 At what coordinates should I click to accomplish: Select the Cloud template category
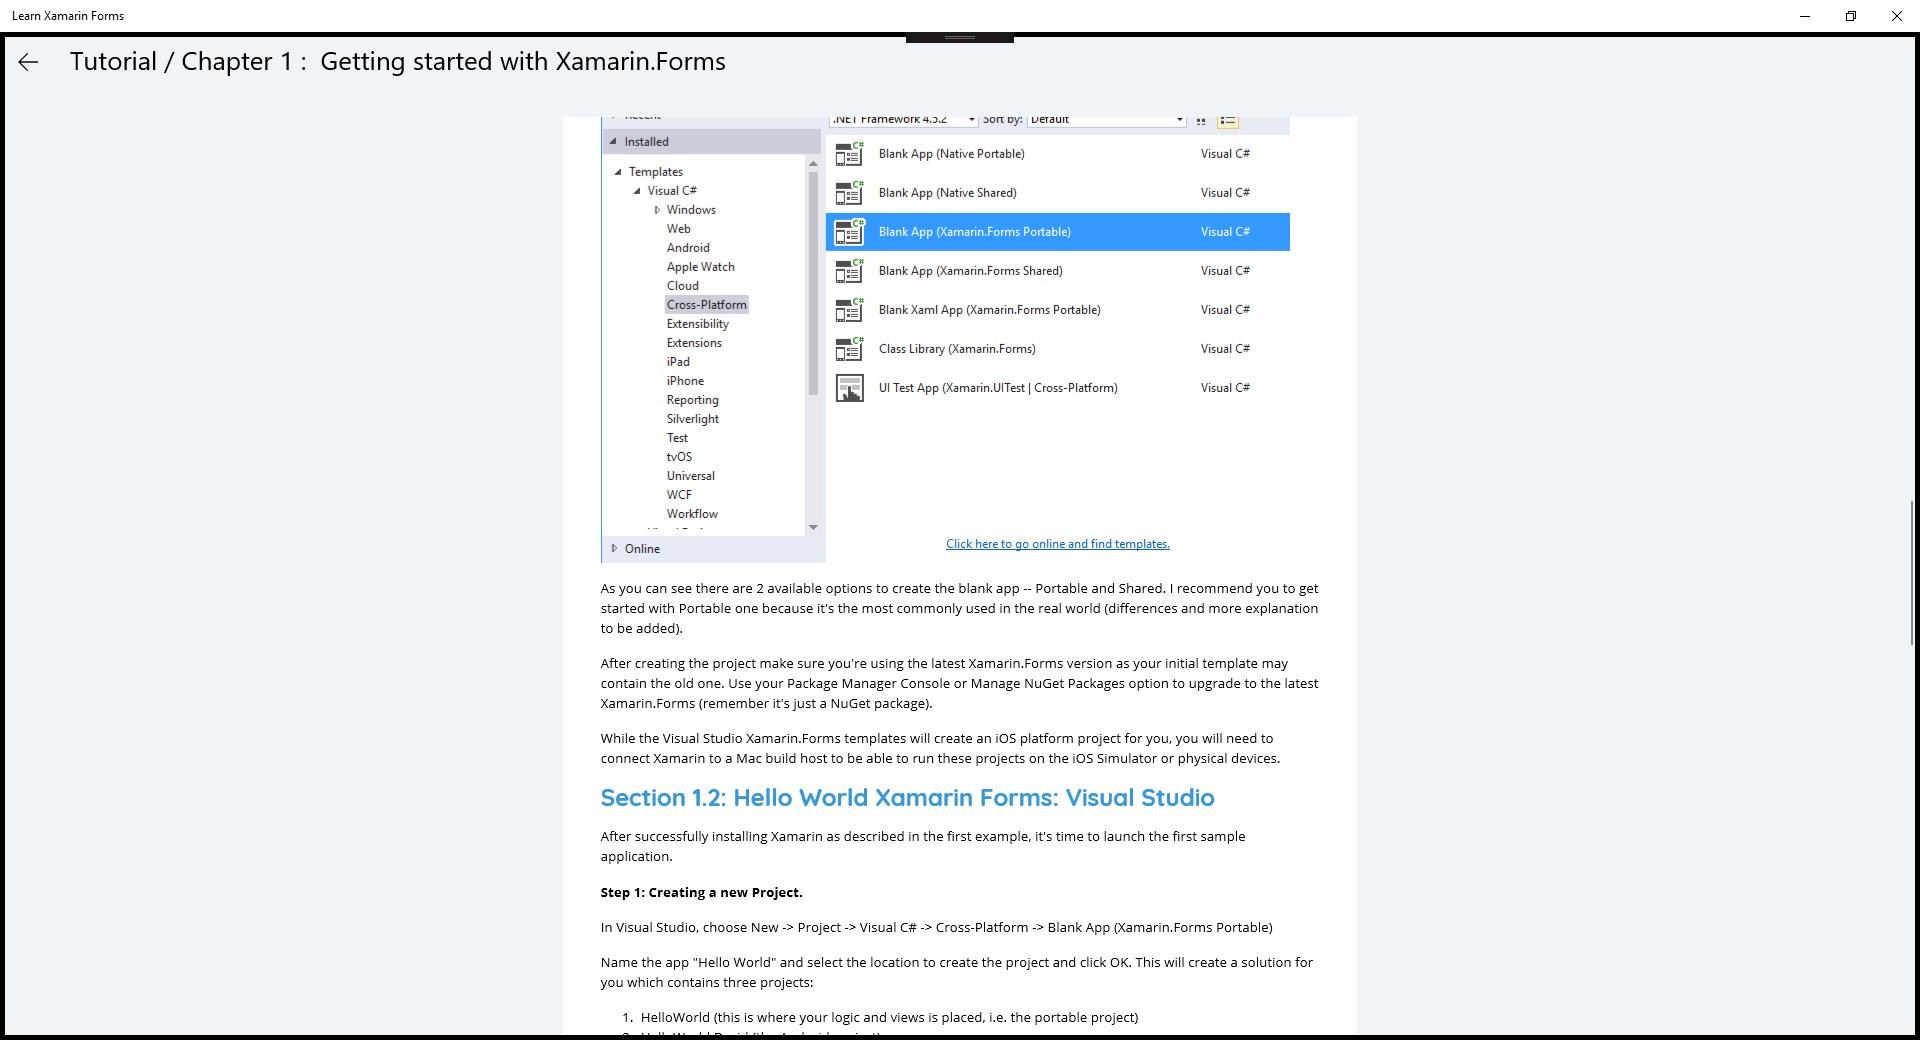click(683, 286)
